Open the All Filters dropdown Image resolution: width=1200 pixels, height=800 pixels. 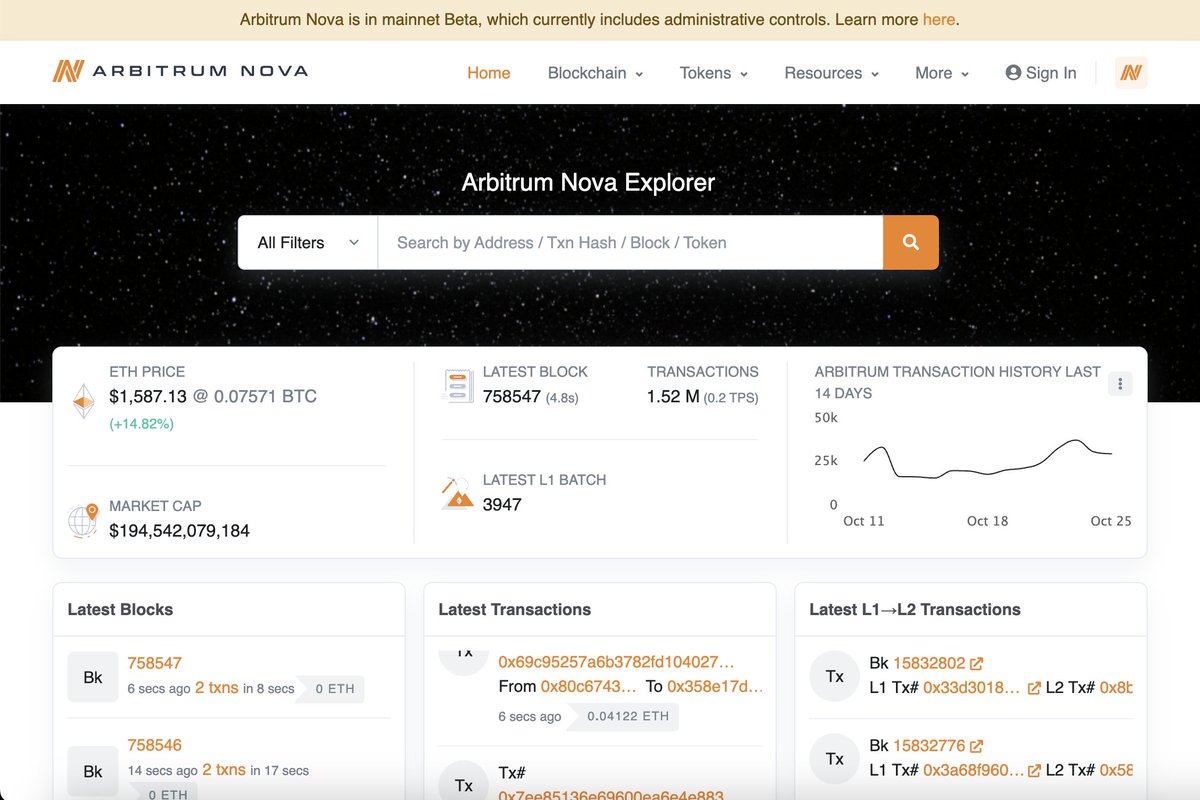click(308, 242)
